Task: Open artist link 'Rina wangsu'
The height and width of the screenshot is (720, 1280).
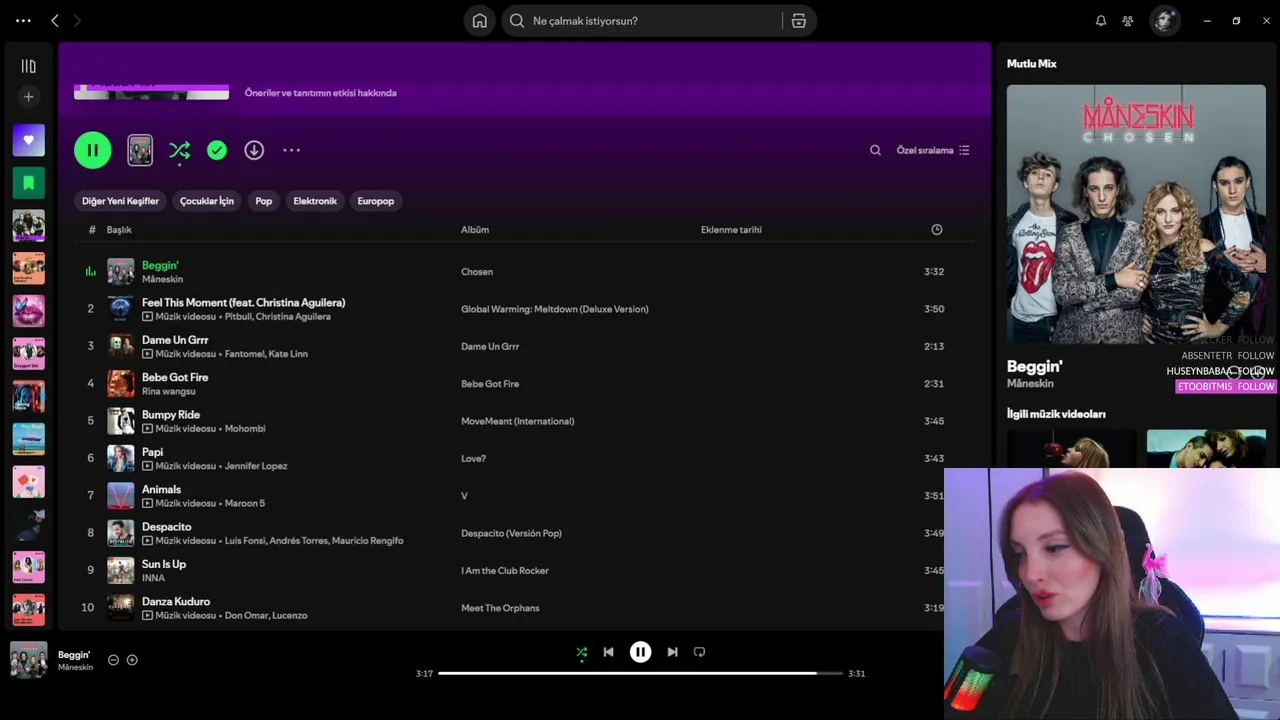Action: tap(169, 391)
